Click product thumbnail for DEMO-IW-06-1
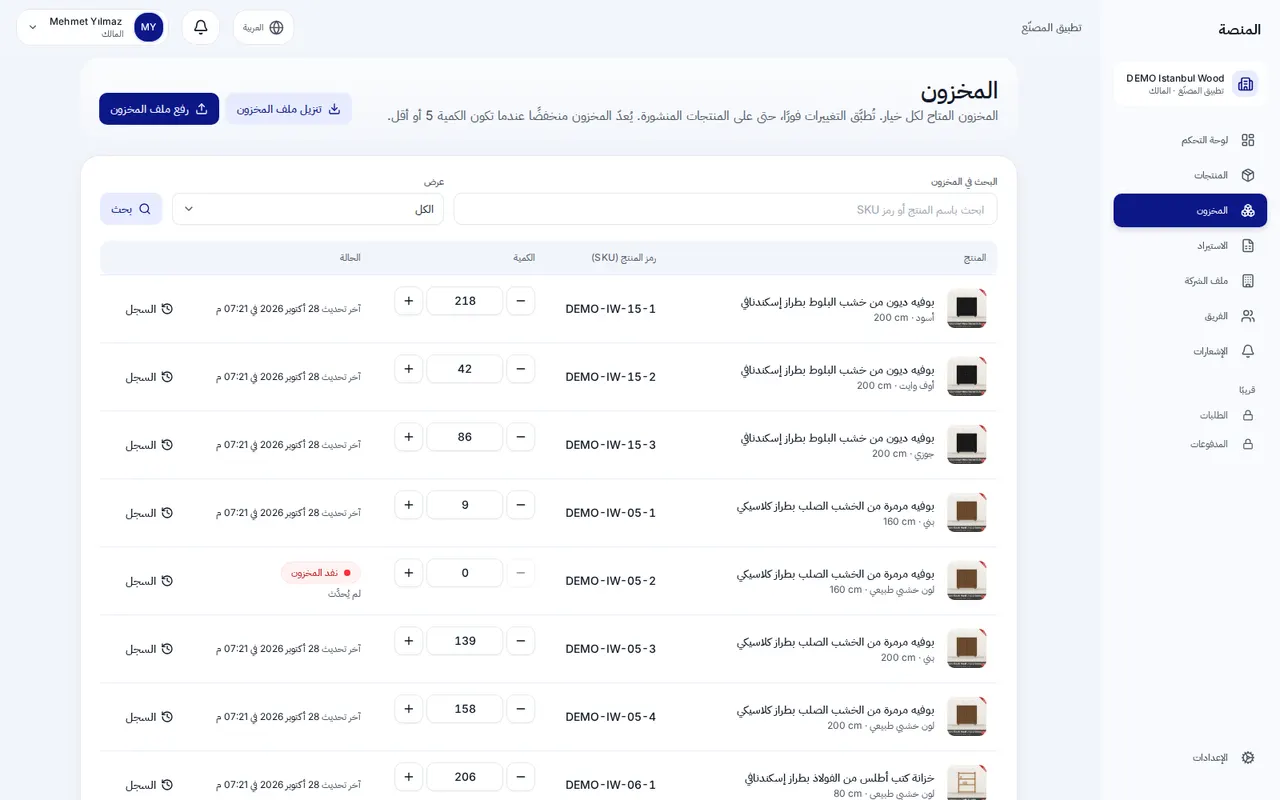 point(967,783)
